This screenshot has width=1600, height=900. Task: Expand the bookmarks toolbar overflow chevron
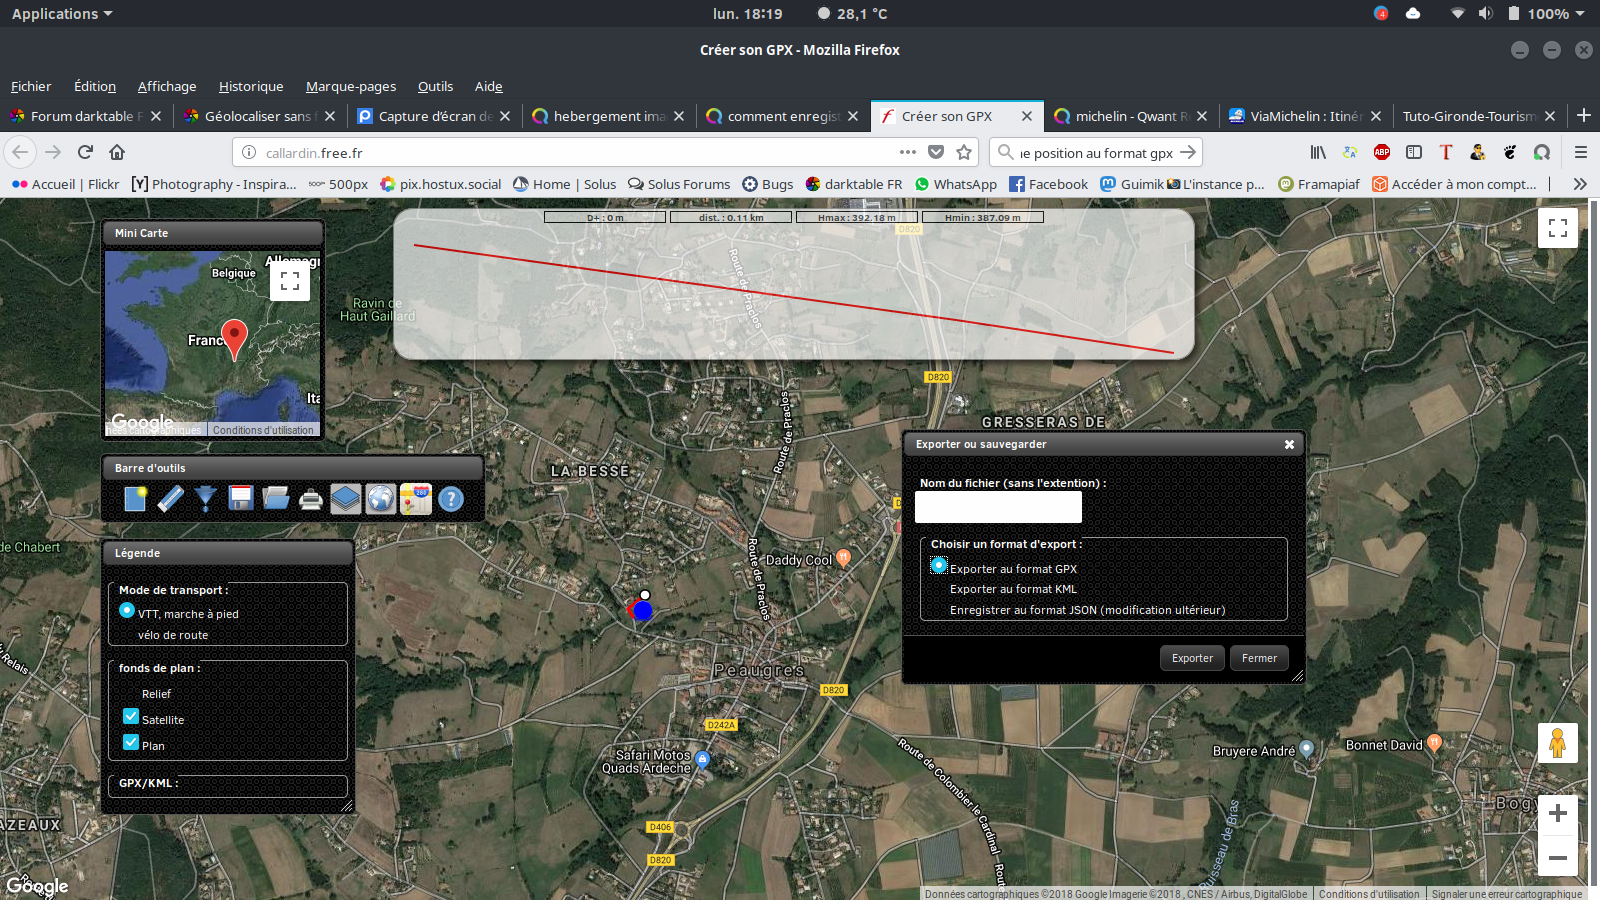pos(1580,184)
